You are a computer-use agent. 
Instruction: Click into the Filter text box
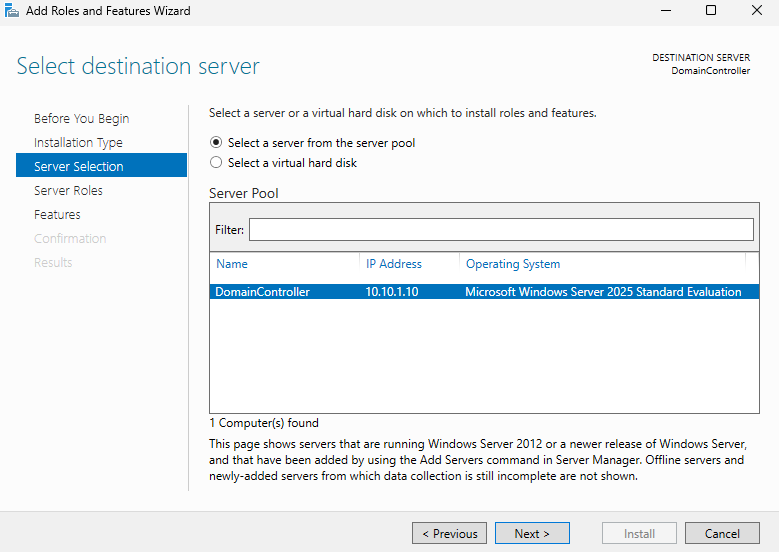pyautogui.click(x=500, y=230)
